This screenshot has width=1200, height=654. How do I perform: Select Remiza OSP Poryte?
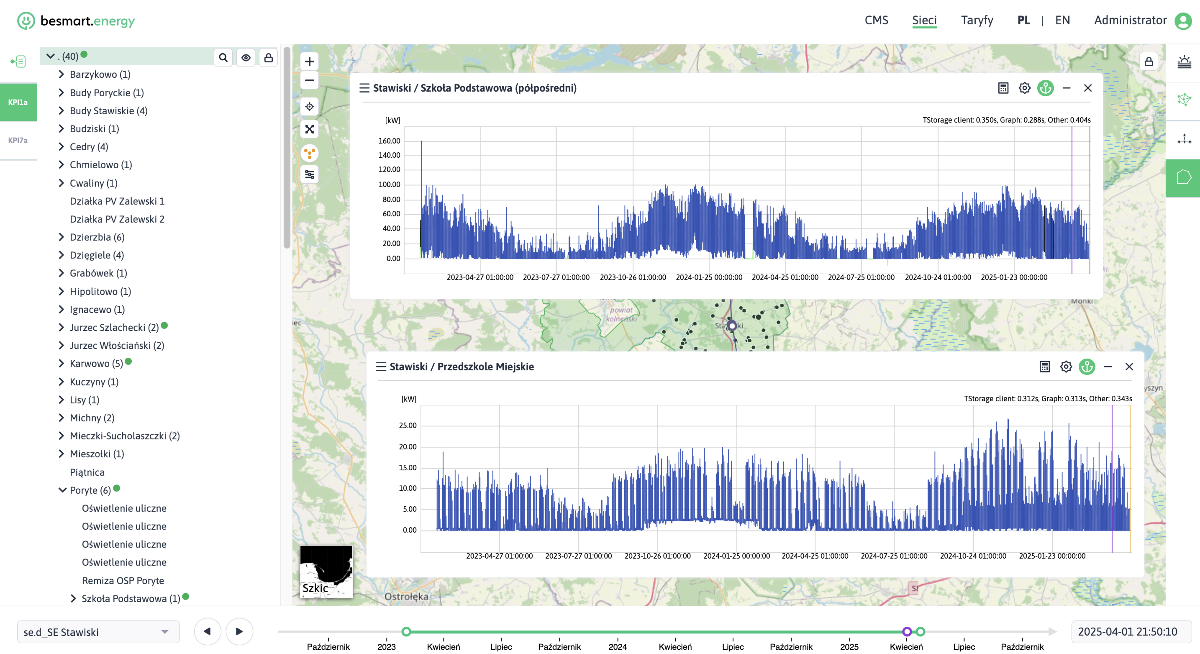pyautogui.click(x=123, y=580)
